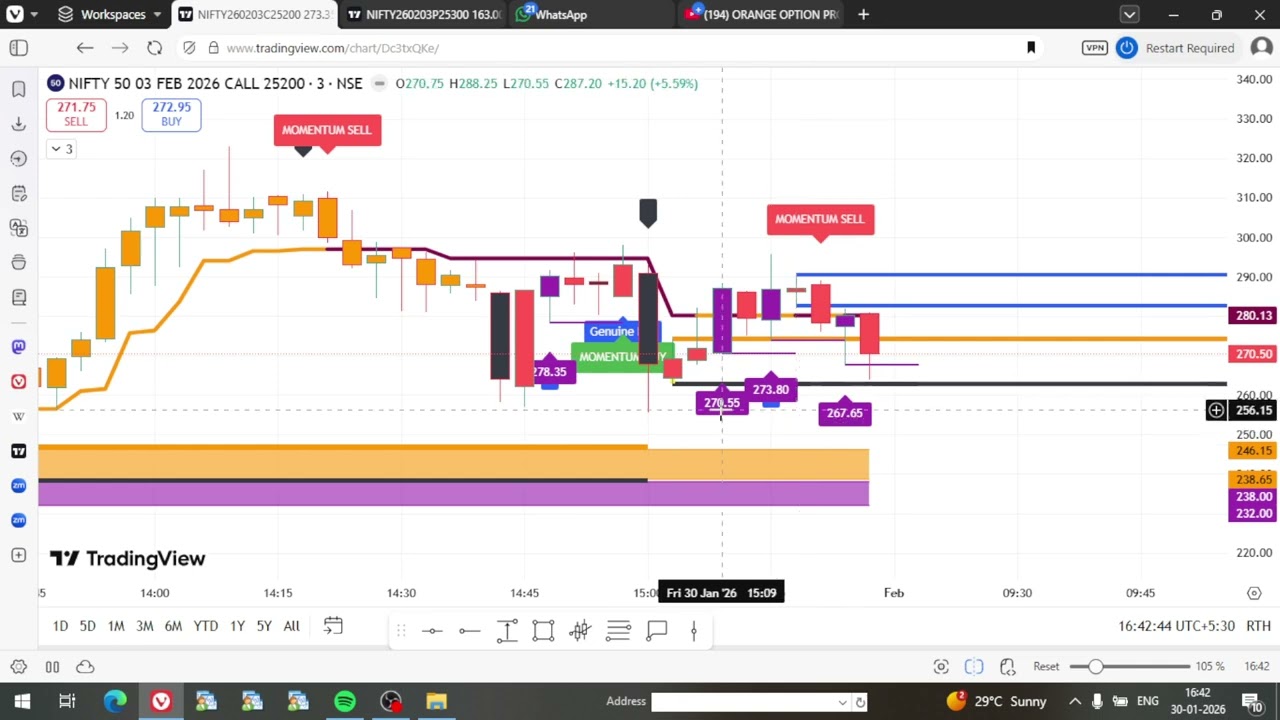Select the 1D time range
This screenshot has height=720, width=1280.
click(60, 626)
